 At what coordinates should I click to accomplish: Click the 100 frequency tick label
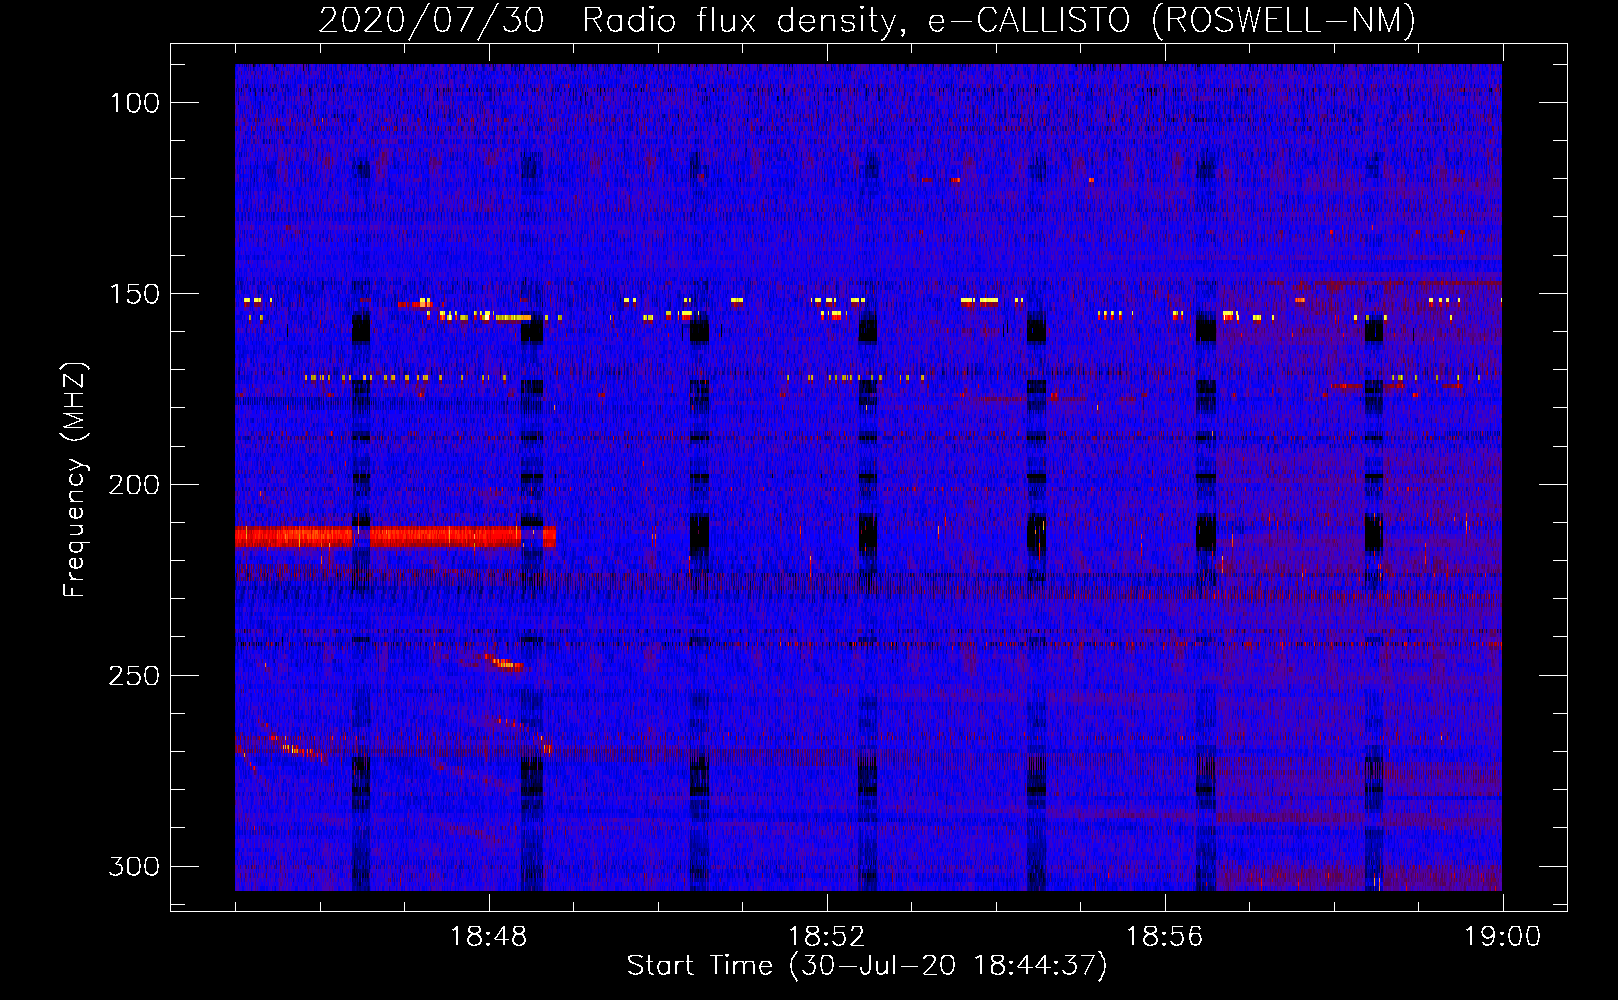coord(136,103)
